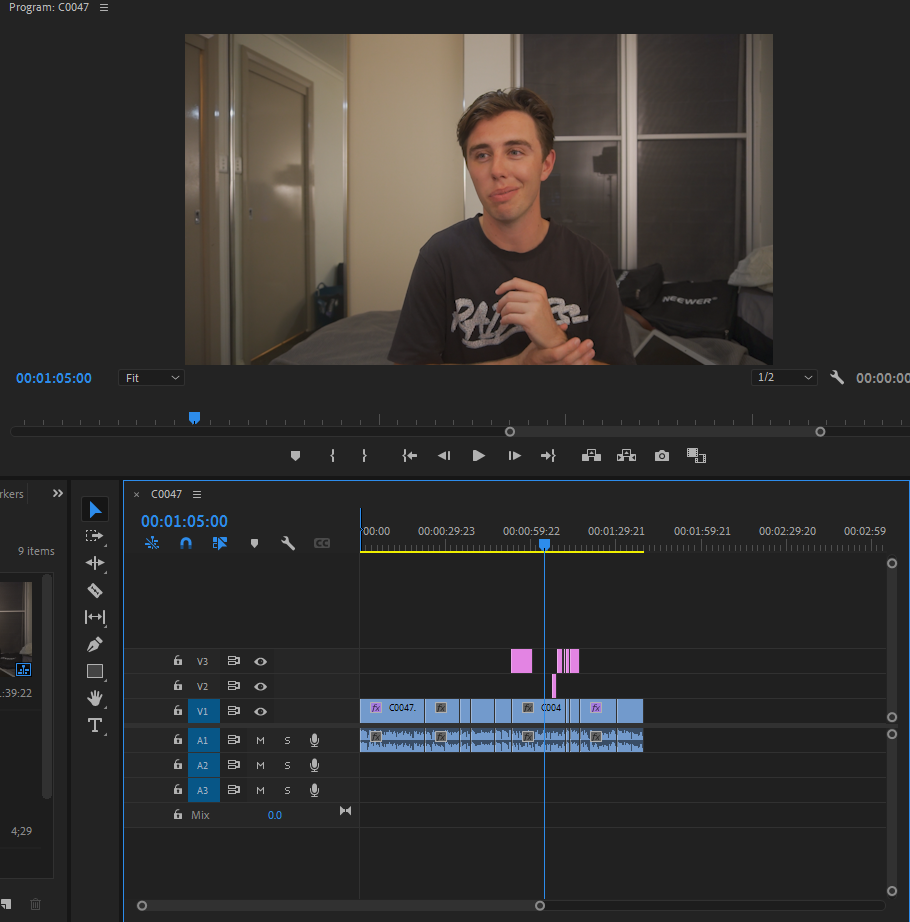
Task: Open the timeline panel menu next to C0047
Action: coord(197,494)
